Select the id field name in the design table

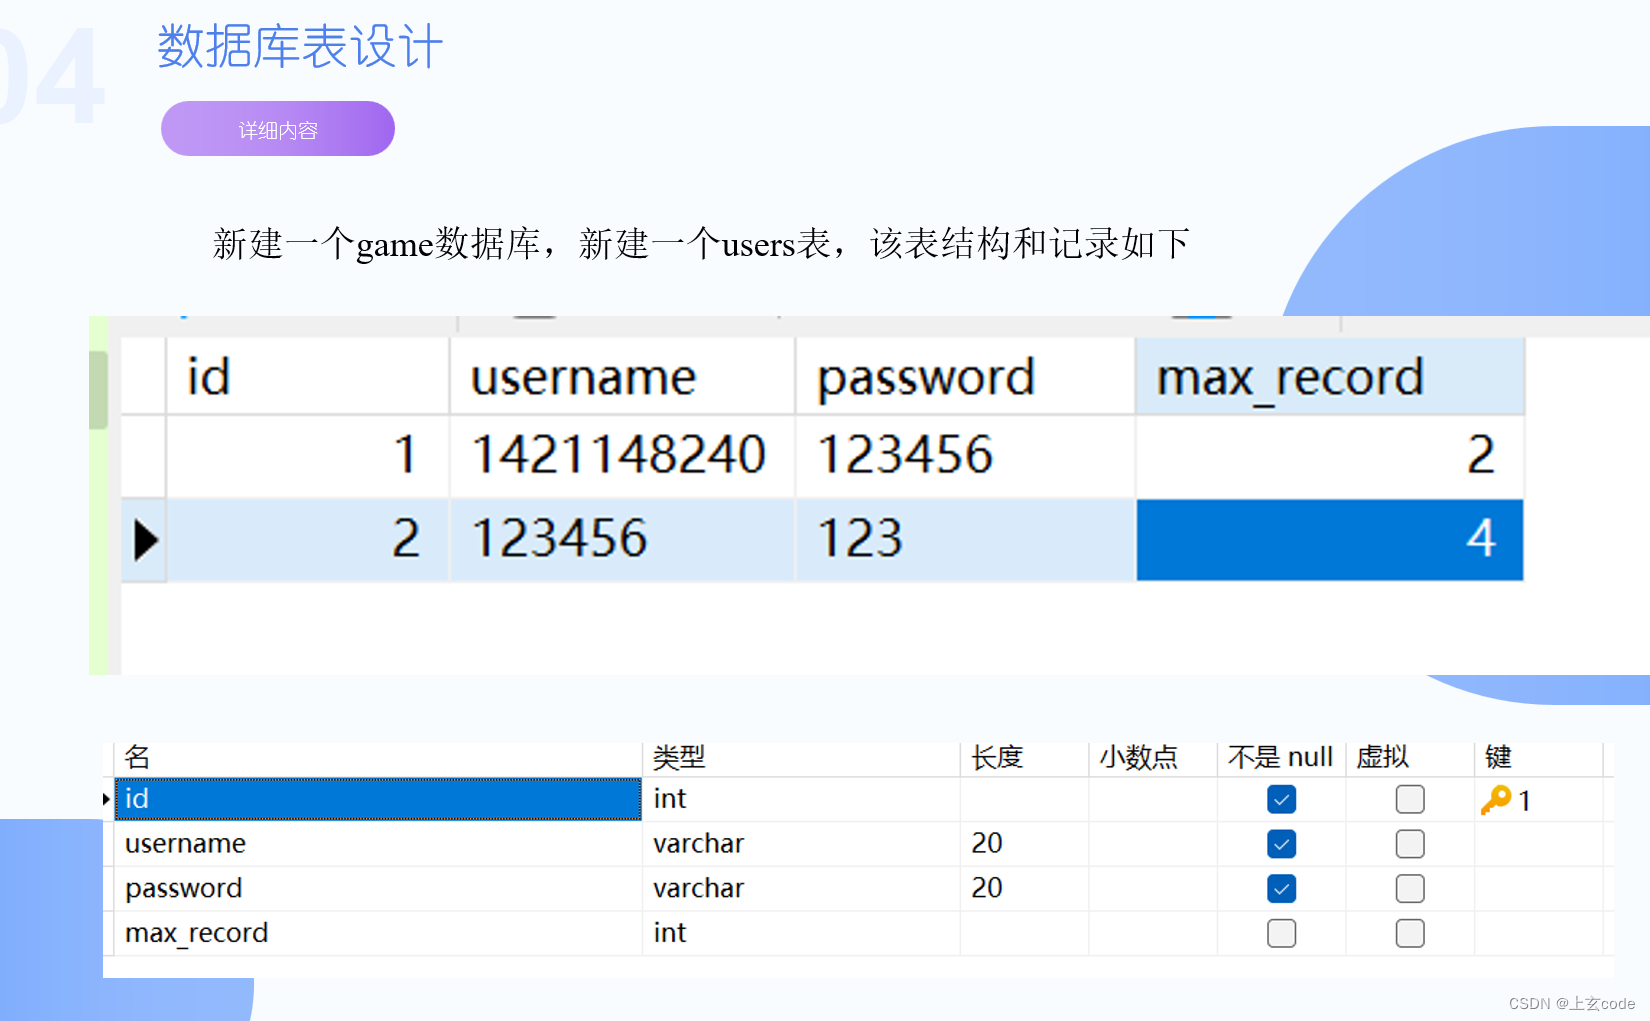pyautogui.click(x=378, y=799)
